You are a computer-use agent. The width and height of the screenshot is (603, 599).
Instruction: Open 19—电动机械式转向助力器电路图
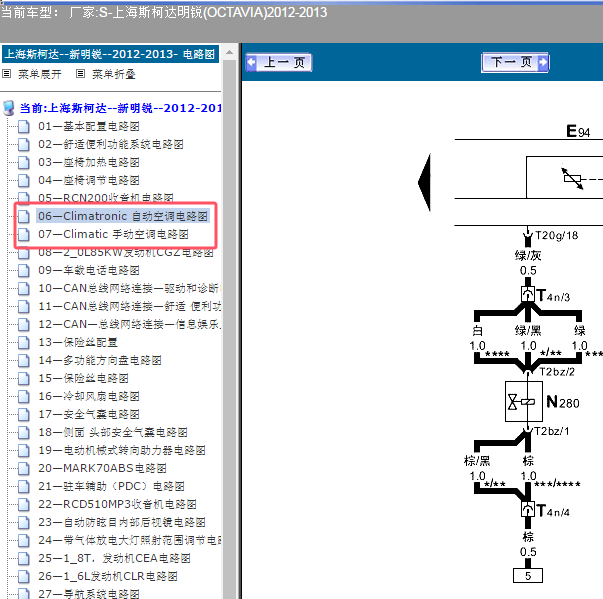(x=122, y=450)
